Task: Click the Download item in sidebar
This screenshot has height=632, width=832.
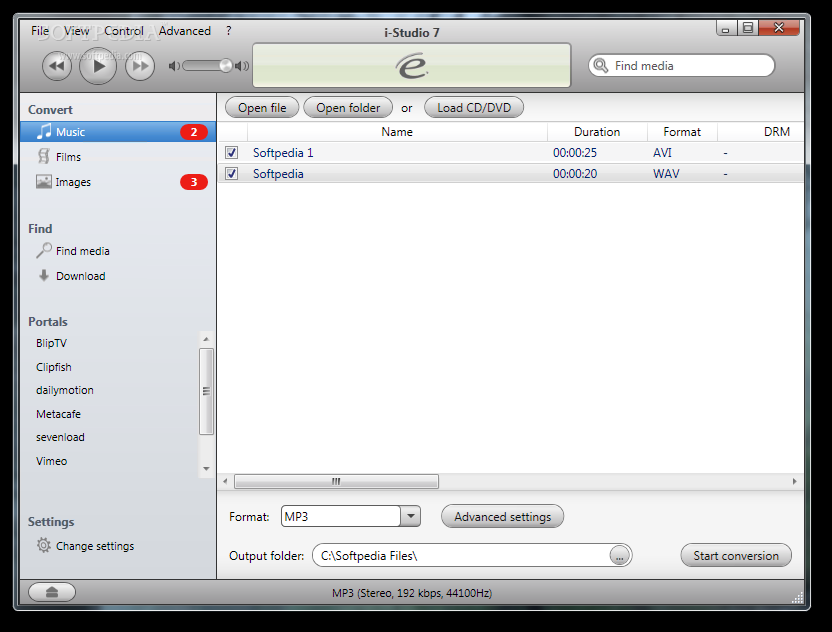Action: coord(80,276)
